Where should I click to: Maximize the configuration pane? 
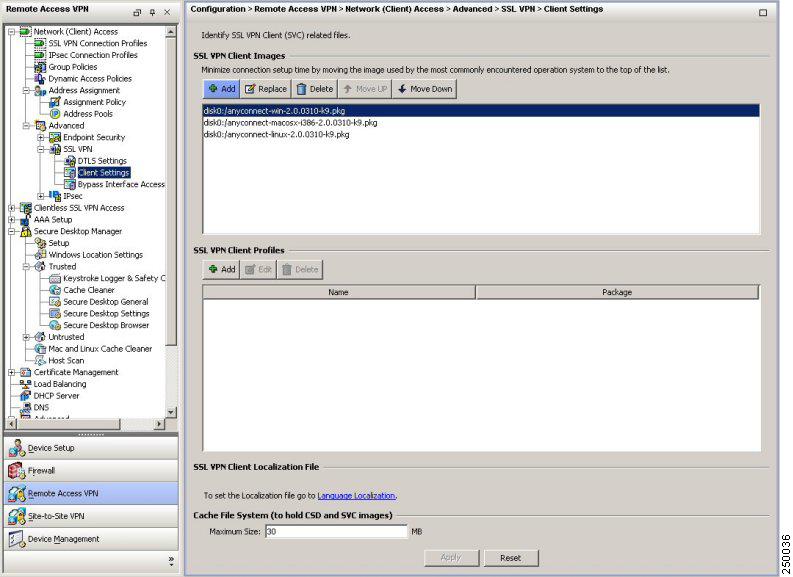763,12
